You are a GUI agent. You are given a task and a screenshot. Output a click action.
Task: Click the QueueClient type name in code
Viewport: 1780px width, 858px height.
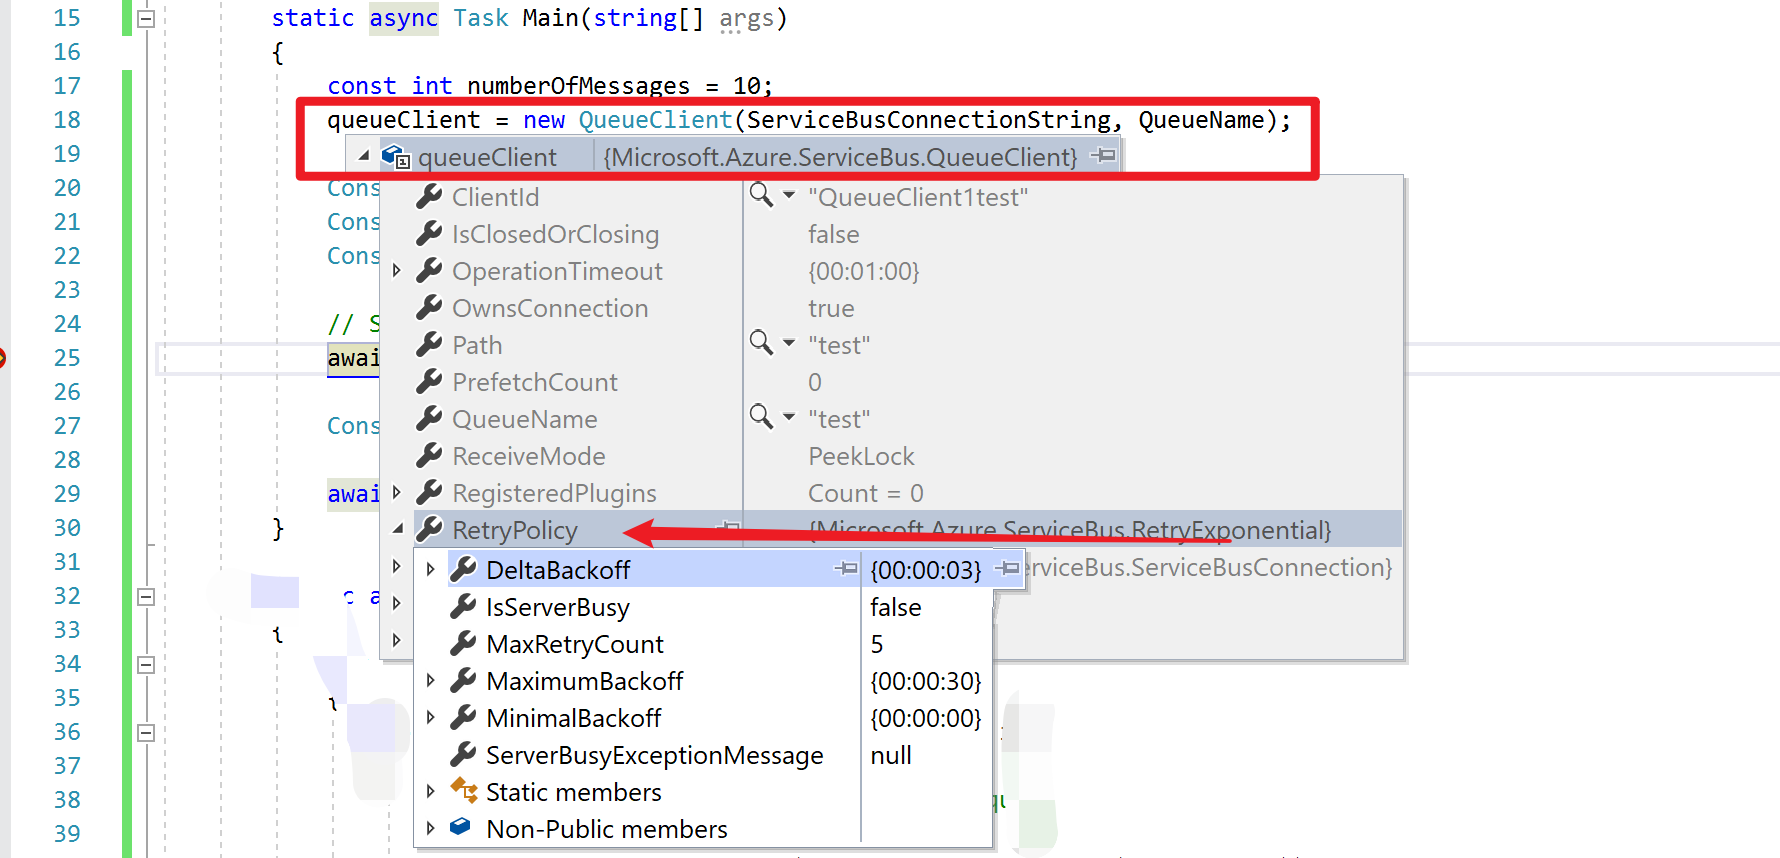click(655, 120)
